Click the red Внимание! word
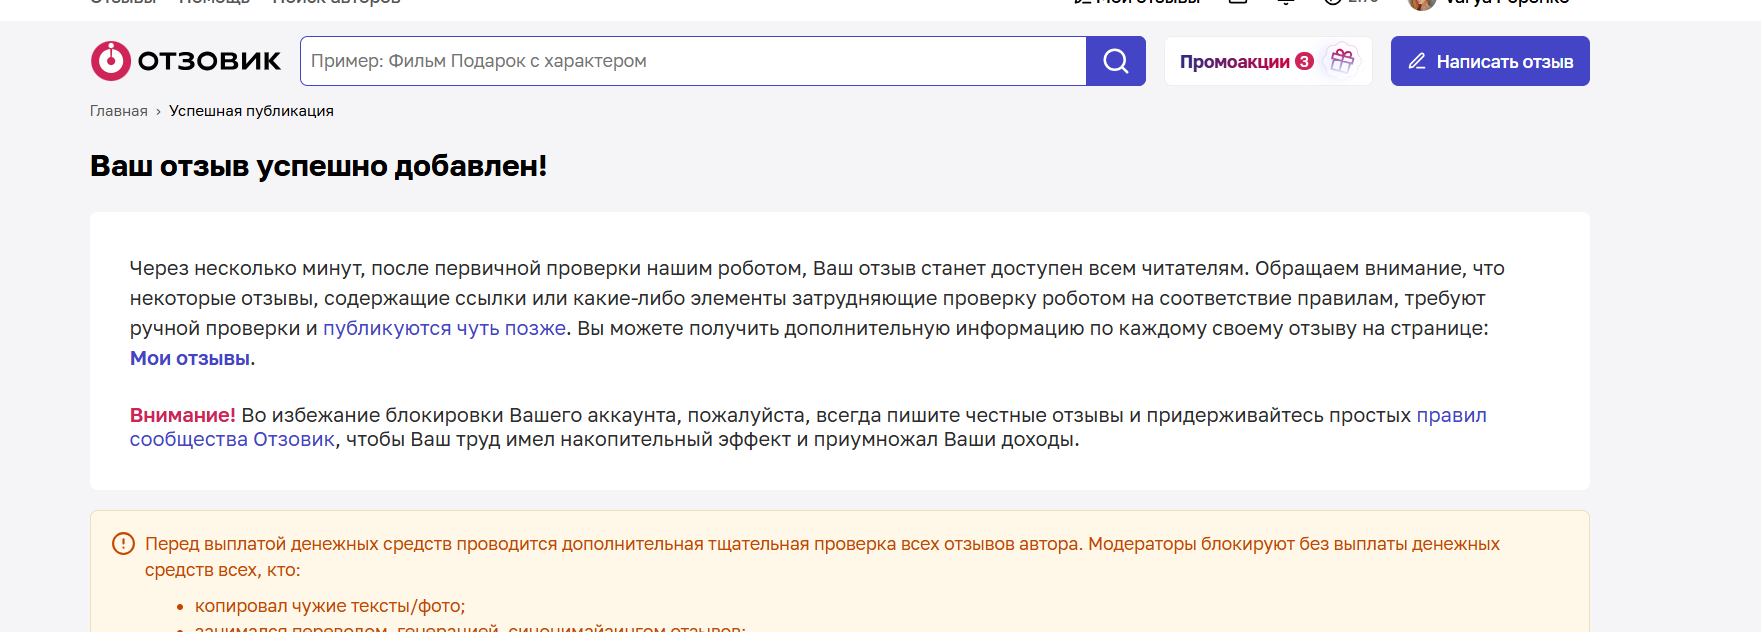Viewport: 1761px width, 632px height. pos(183,415)
